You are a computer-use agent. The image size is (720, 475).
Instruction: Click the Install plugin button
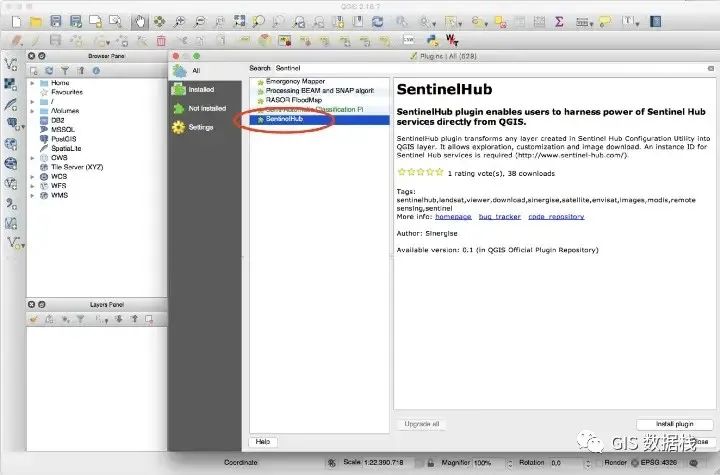[675, 424]
